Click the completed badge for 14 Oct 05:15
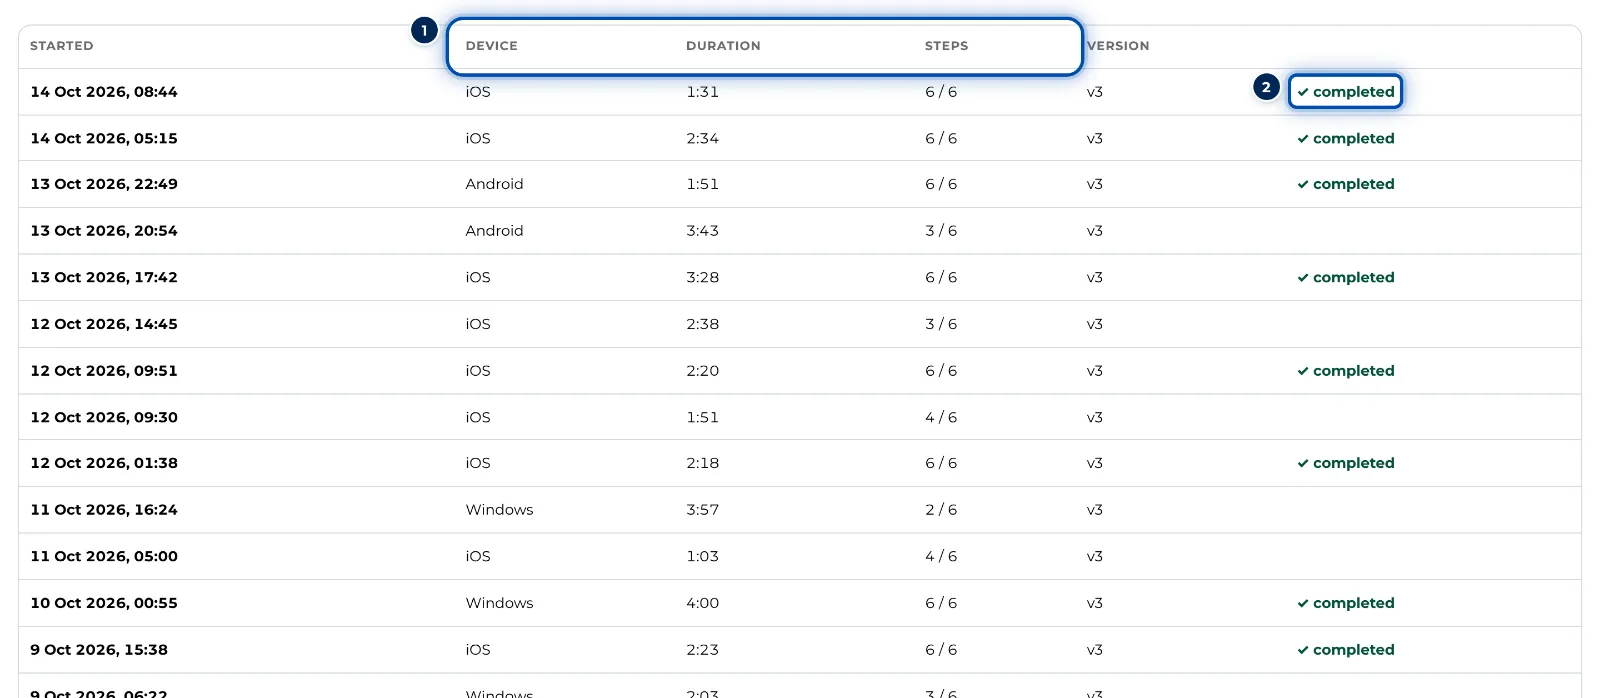The image size is (1600, 698). coord(1345,138)
